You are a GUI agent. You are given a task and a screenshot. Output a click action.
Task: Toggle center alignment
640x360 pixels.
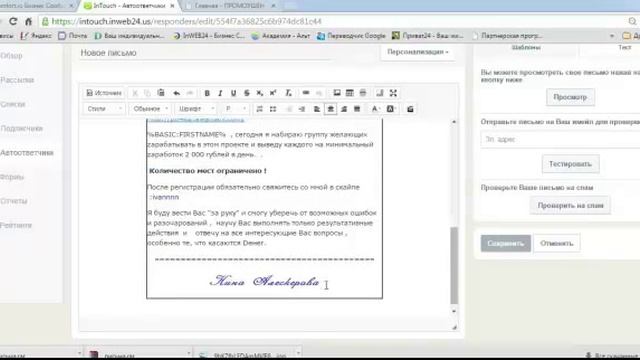point(330,109)
